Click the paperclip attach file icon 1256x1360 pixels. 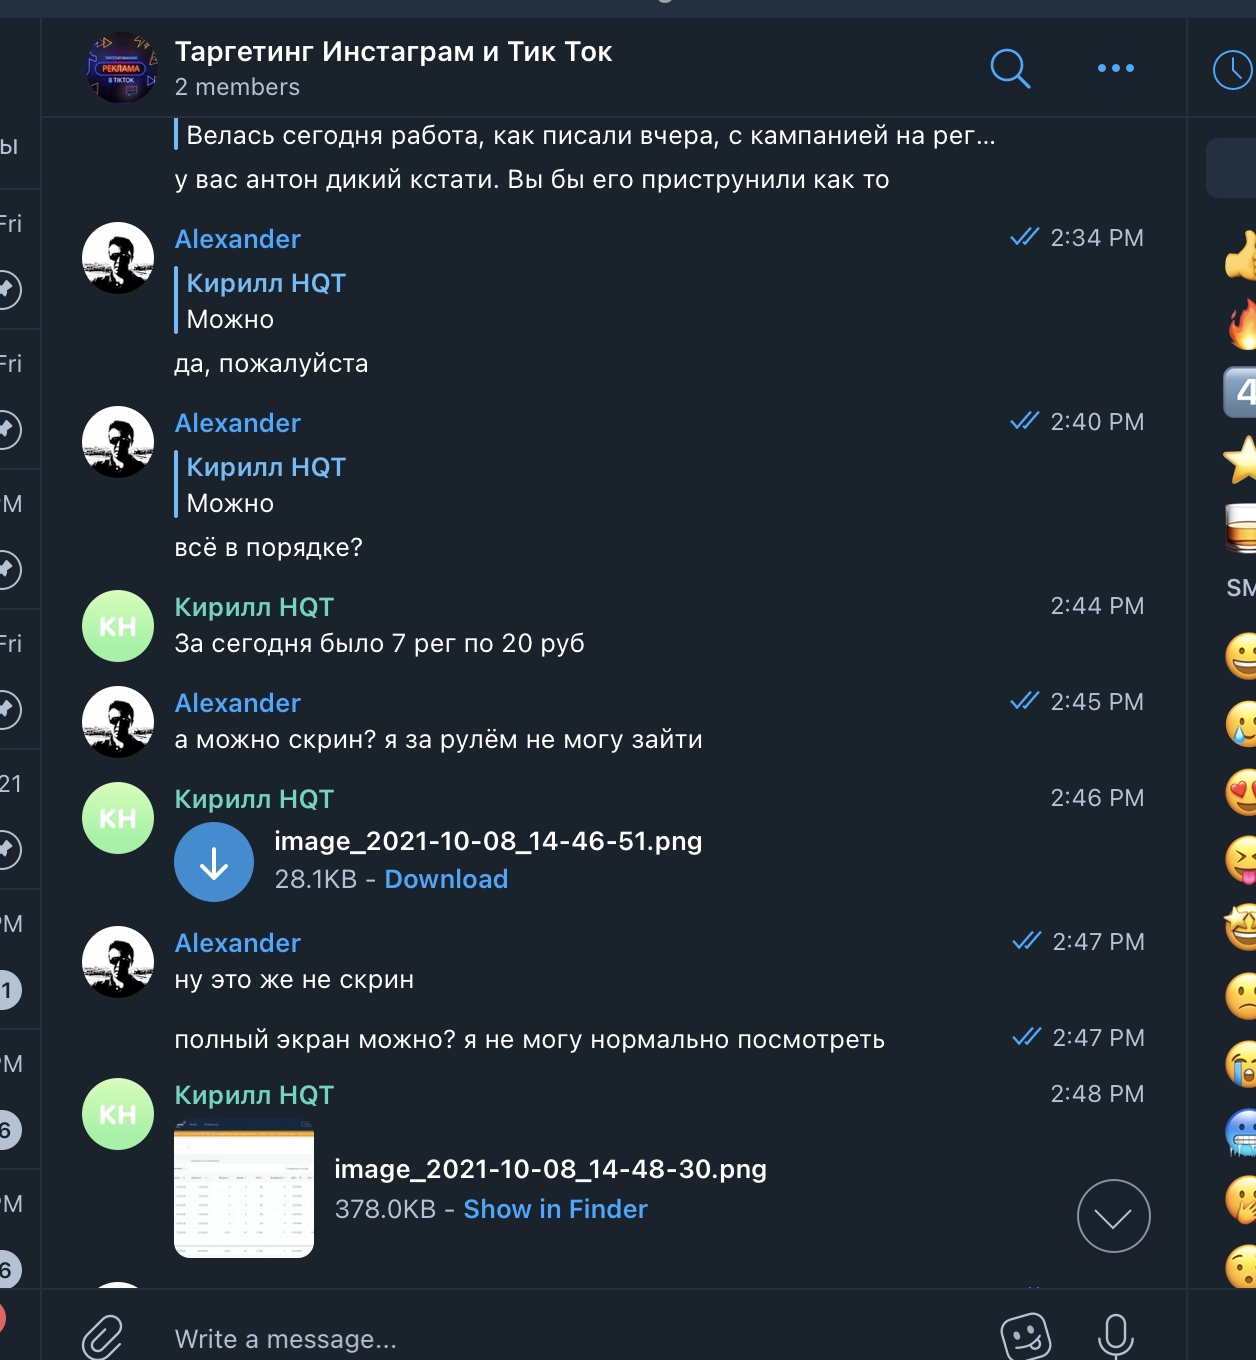(102, 1337)
